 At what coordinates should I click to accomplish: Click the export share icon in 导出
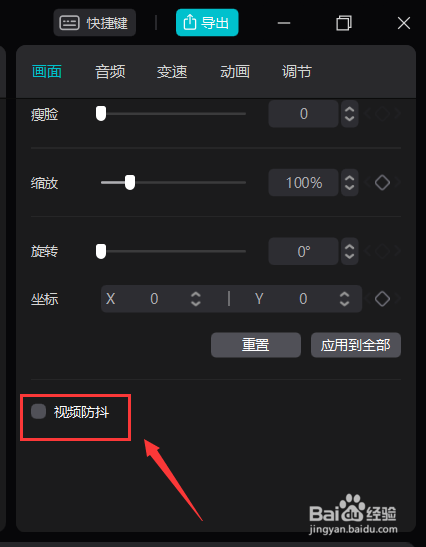click(x=190, y=23)
